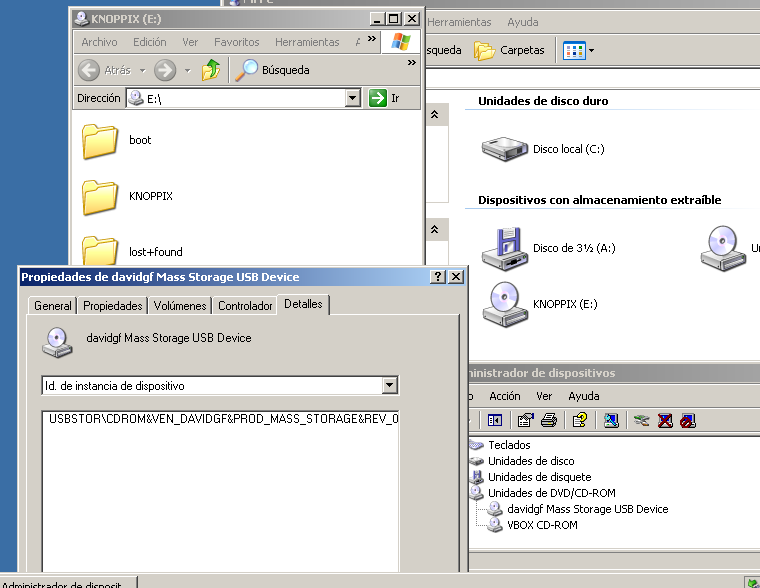Click KNOPPIX (E:) window title bar drive icon
Image resolution: width=760 pixels, height=588 pixels.
82,19
